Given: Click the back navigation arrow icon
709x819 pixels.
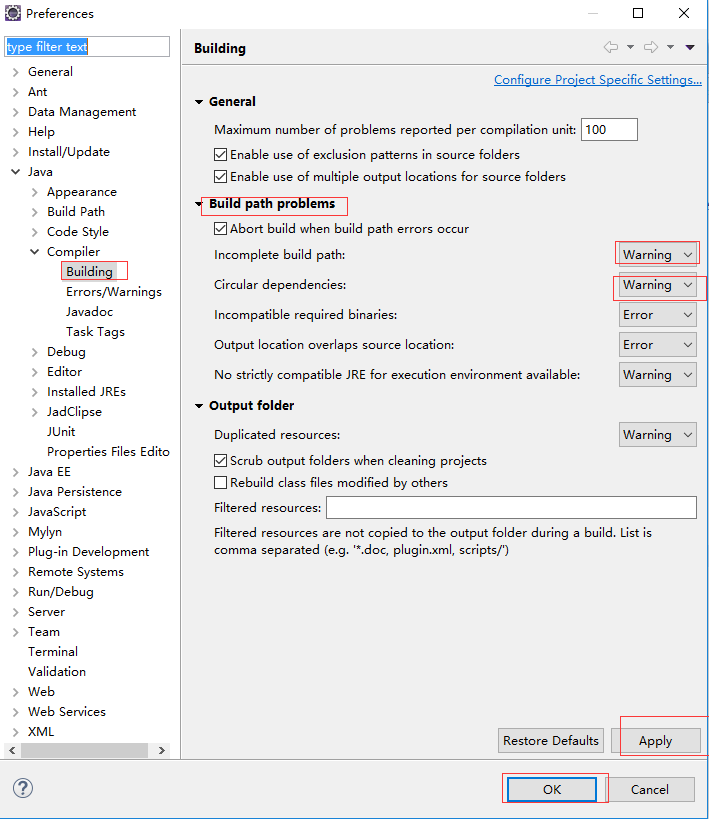Looking at the screenshot, I should [x=610, y=48].
